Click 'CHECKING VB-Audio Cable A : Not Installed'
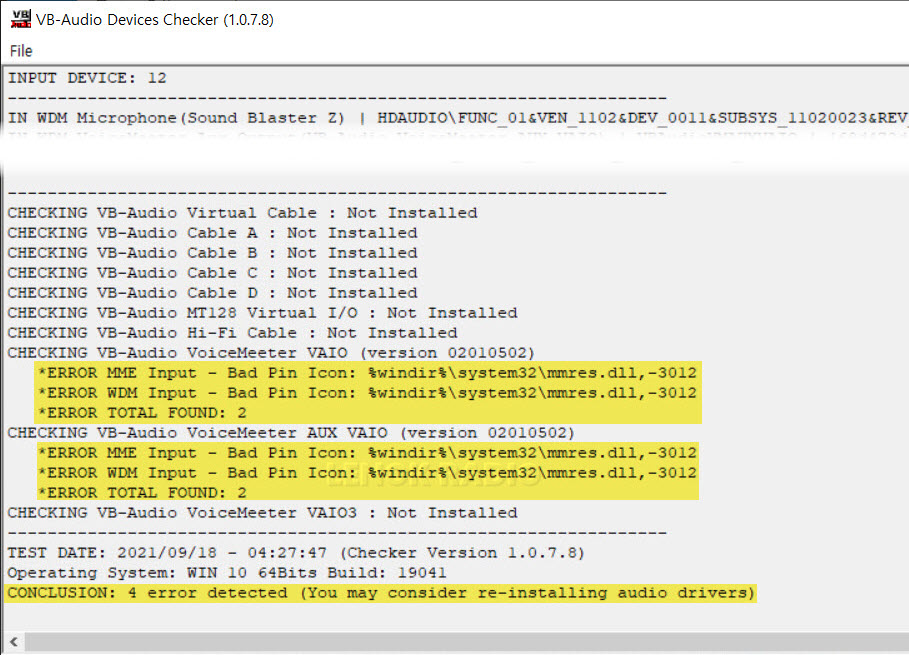Screen dimensions: 909x655 point(212,233)
